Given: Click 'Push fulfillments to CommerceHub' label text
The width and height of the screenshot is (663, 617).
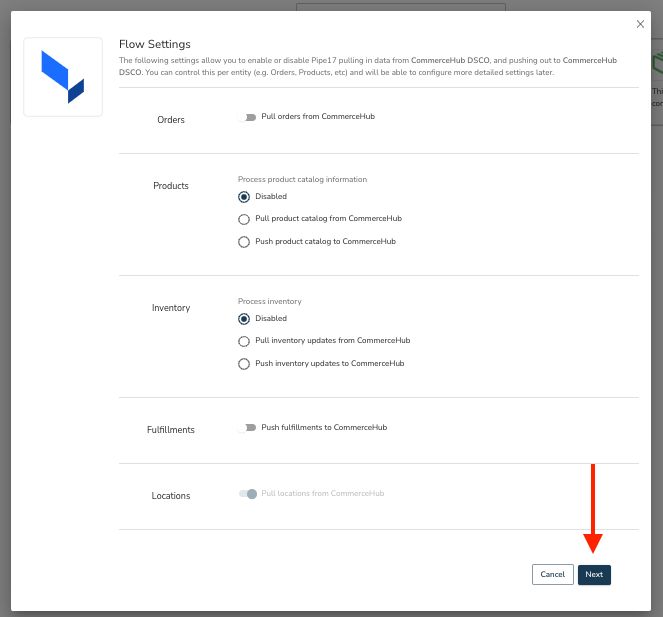Looking at the screenshot, I should [324, 427].
